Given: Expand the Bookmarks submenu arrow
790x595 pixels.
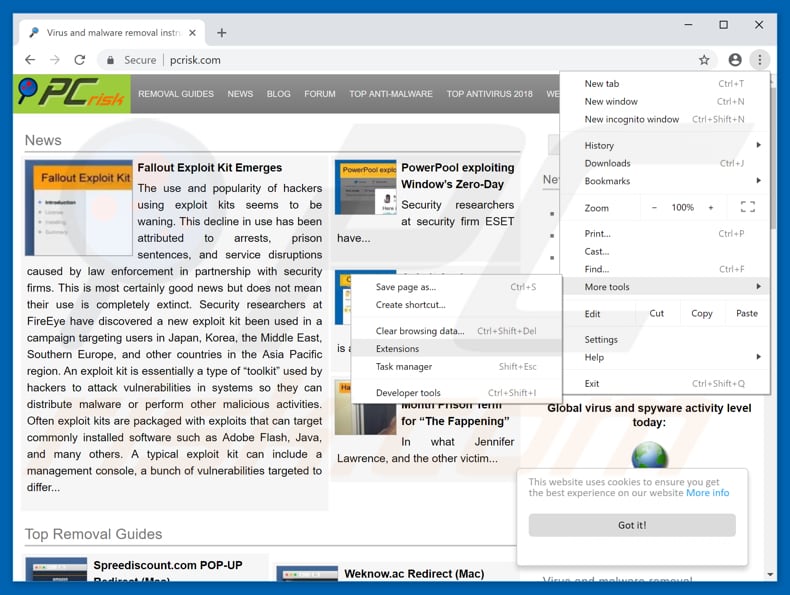Looking at the screenshot, I should (x=758, y=180).
